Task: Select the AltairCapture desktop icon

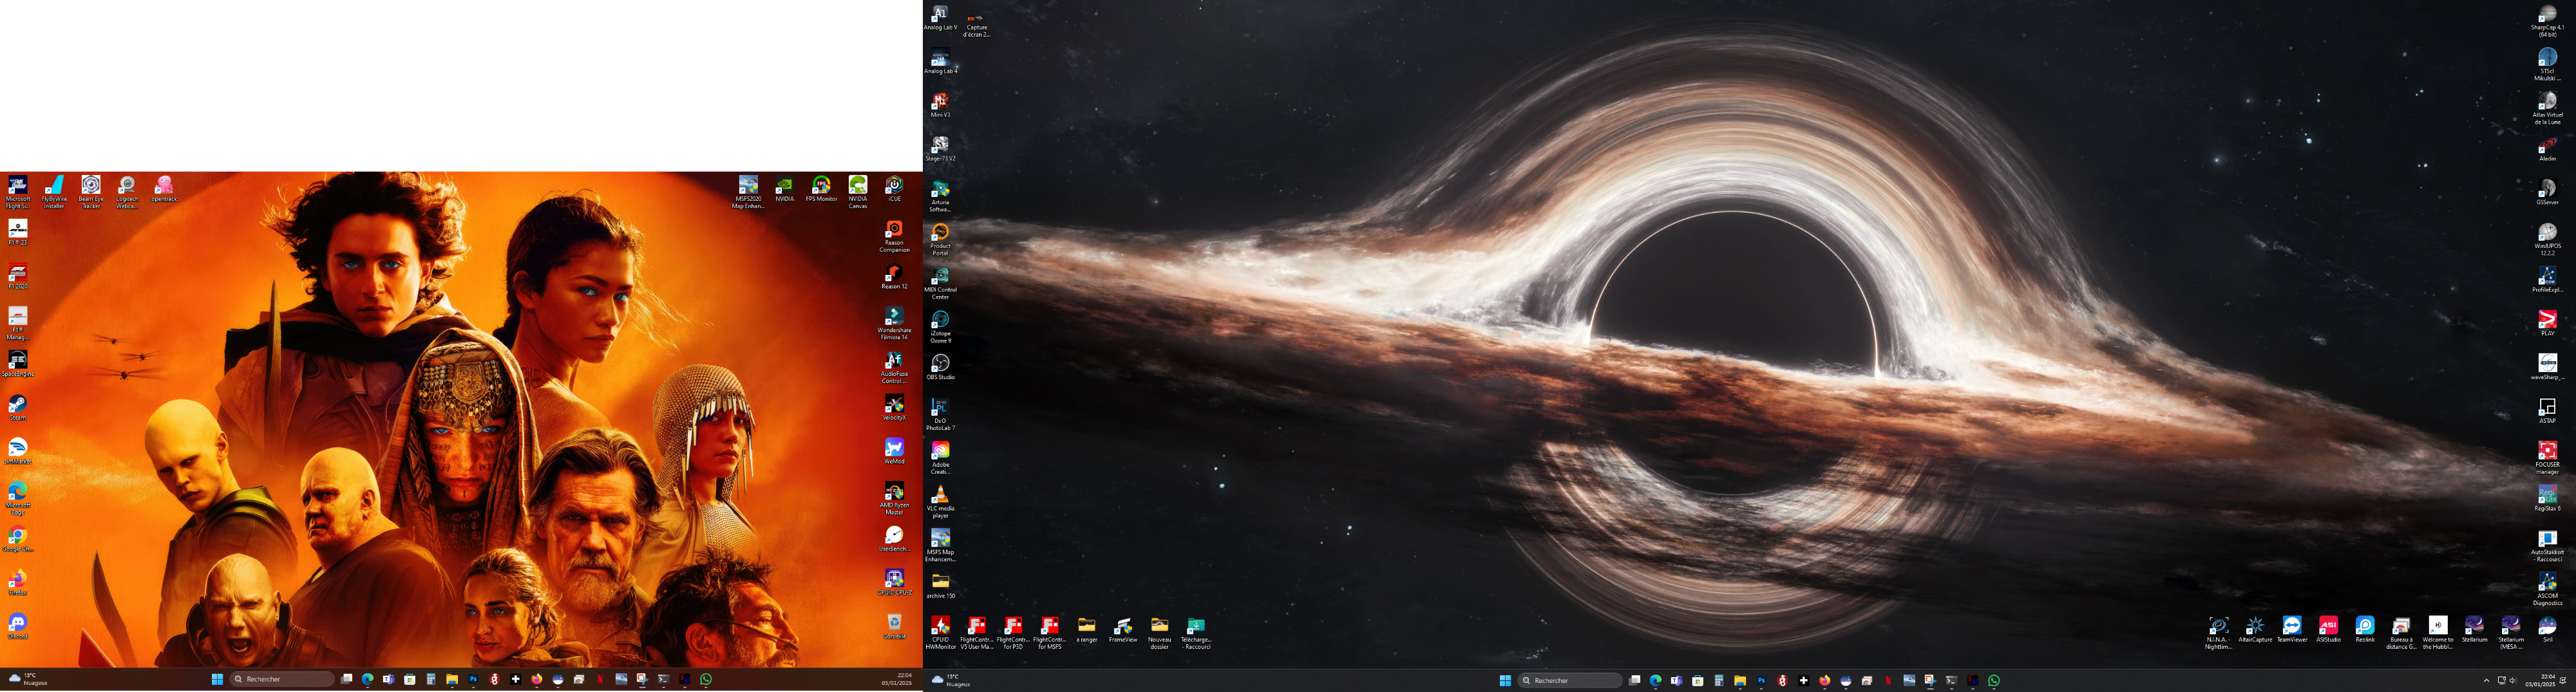Action: 2255,630
